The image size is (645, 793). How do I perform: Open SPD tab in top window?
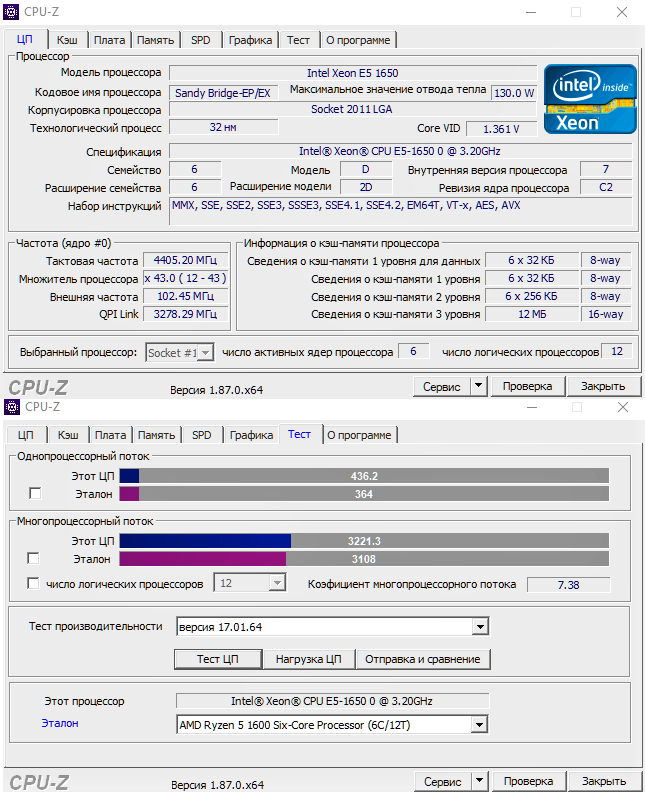[x=201, y=40]
